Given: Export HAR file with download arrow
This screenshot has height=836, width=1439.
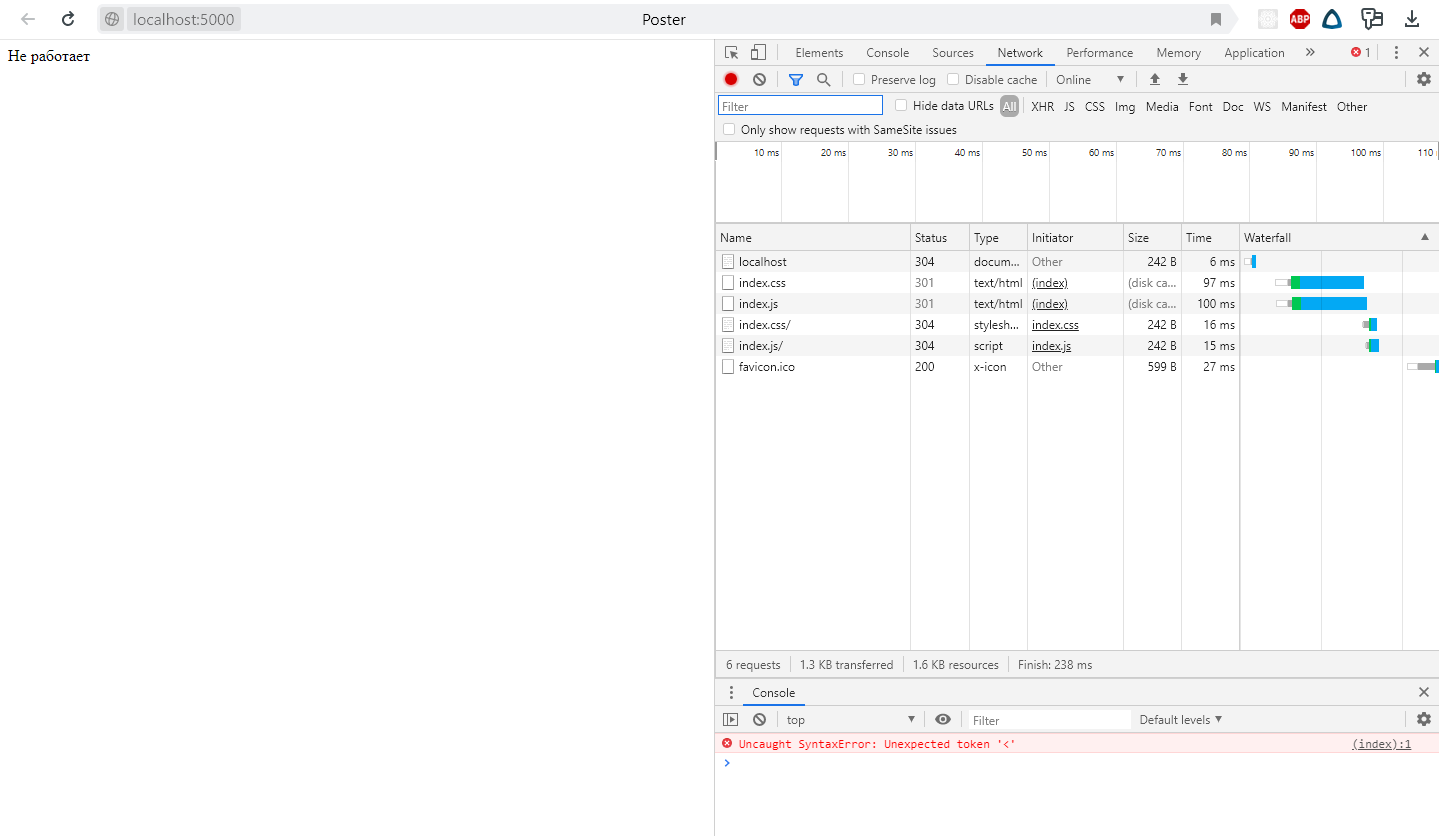Looking at the screenshot, I should (x=1183, y=79).
